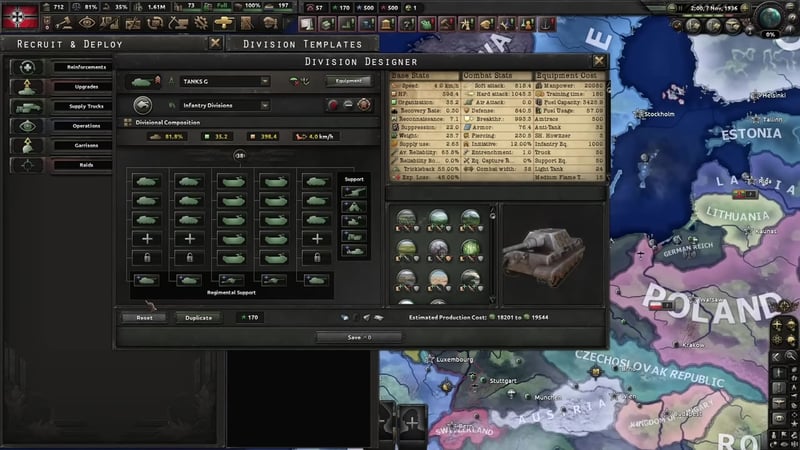800x450 pixels.
Task: Add battalion with first plus slot
Action: 147,238
